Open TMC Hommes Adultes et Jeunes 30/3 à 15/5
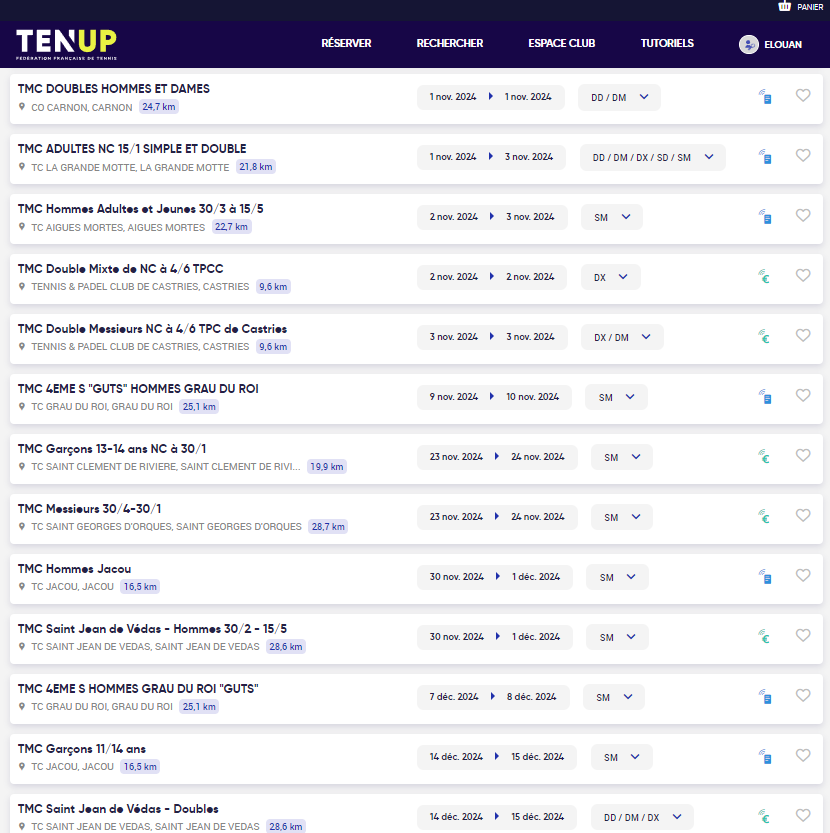Screen dimensions: 830x833 tap(140, 209)
